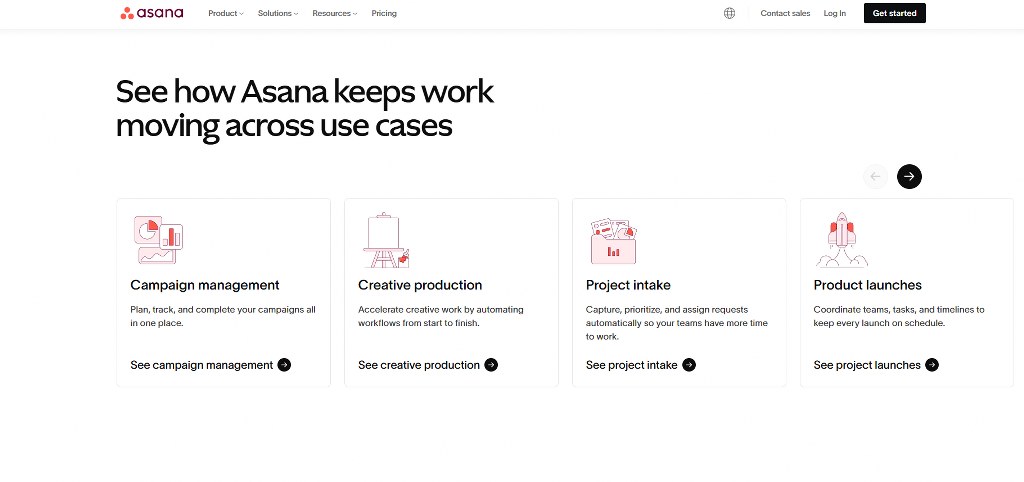Click the next carousel arrow button

point(909,176)
